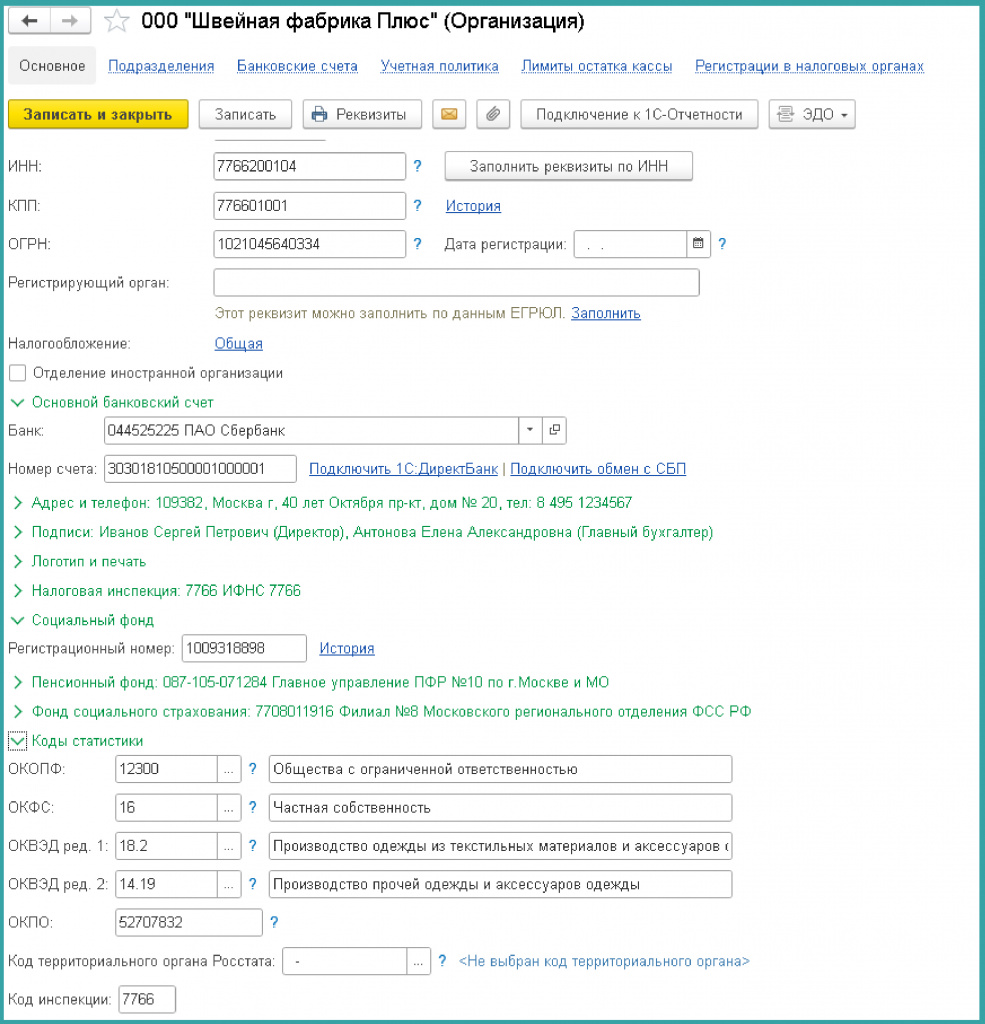The image size is (985, 1024).
Task: Go forward with the right arrow
Action: 69,22
